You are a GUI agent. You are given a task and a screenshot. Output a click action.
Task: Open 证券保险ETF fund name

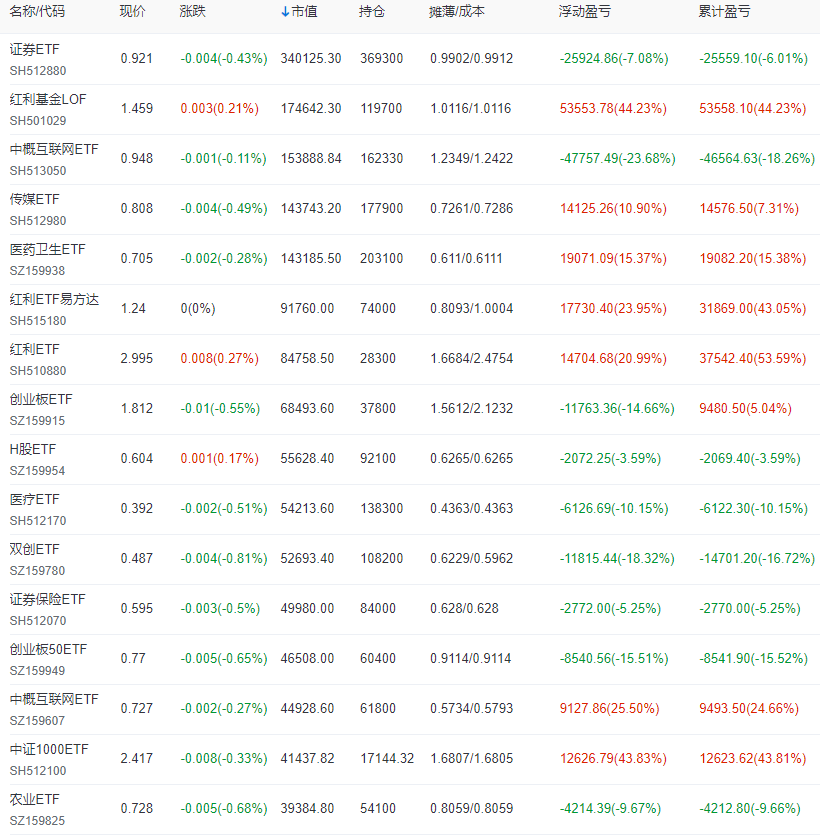48,599
